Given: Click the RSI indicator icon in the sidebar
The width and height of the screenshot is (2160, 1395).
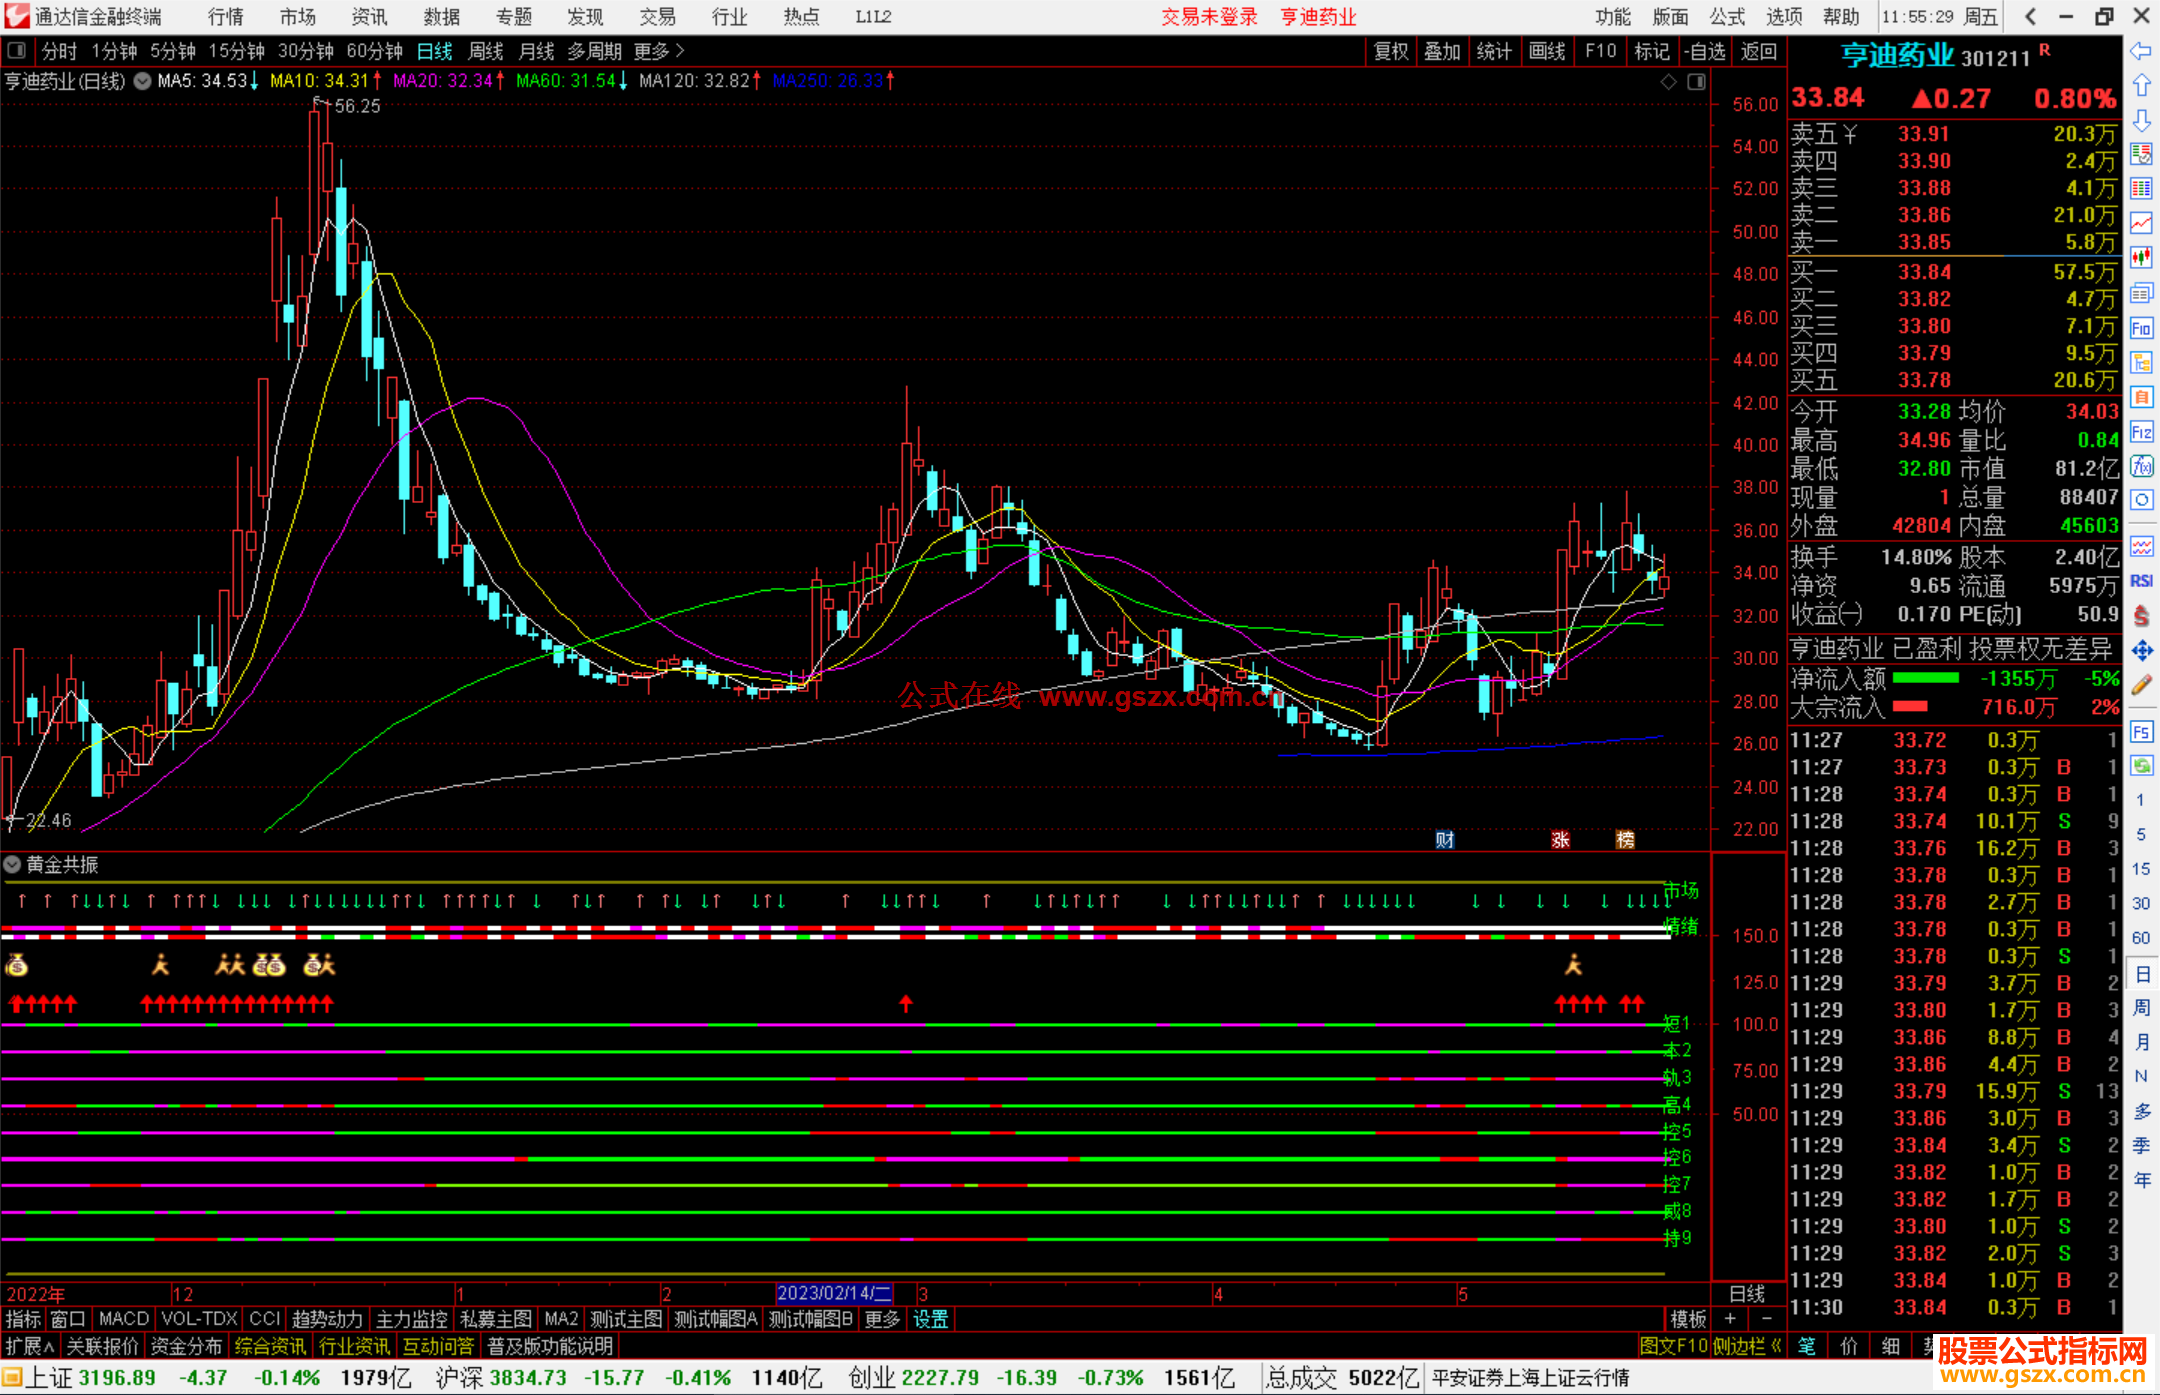Looking at the screenshot, I should [x=2141, y=581].
